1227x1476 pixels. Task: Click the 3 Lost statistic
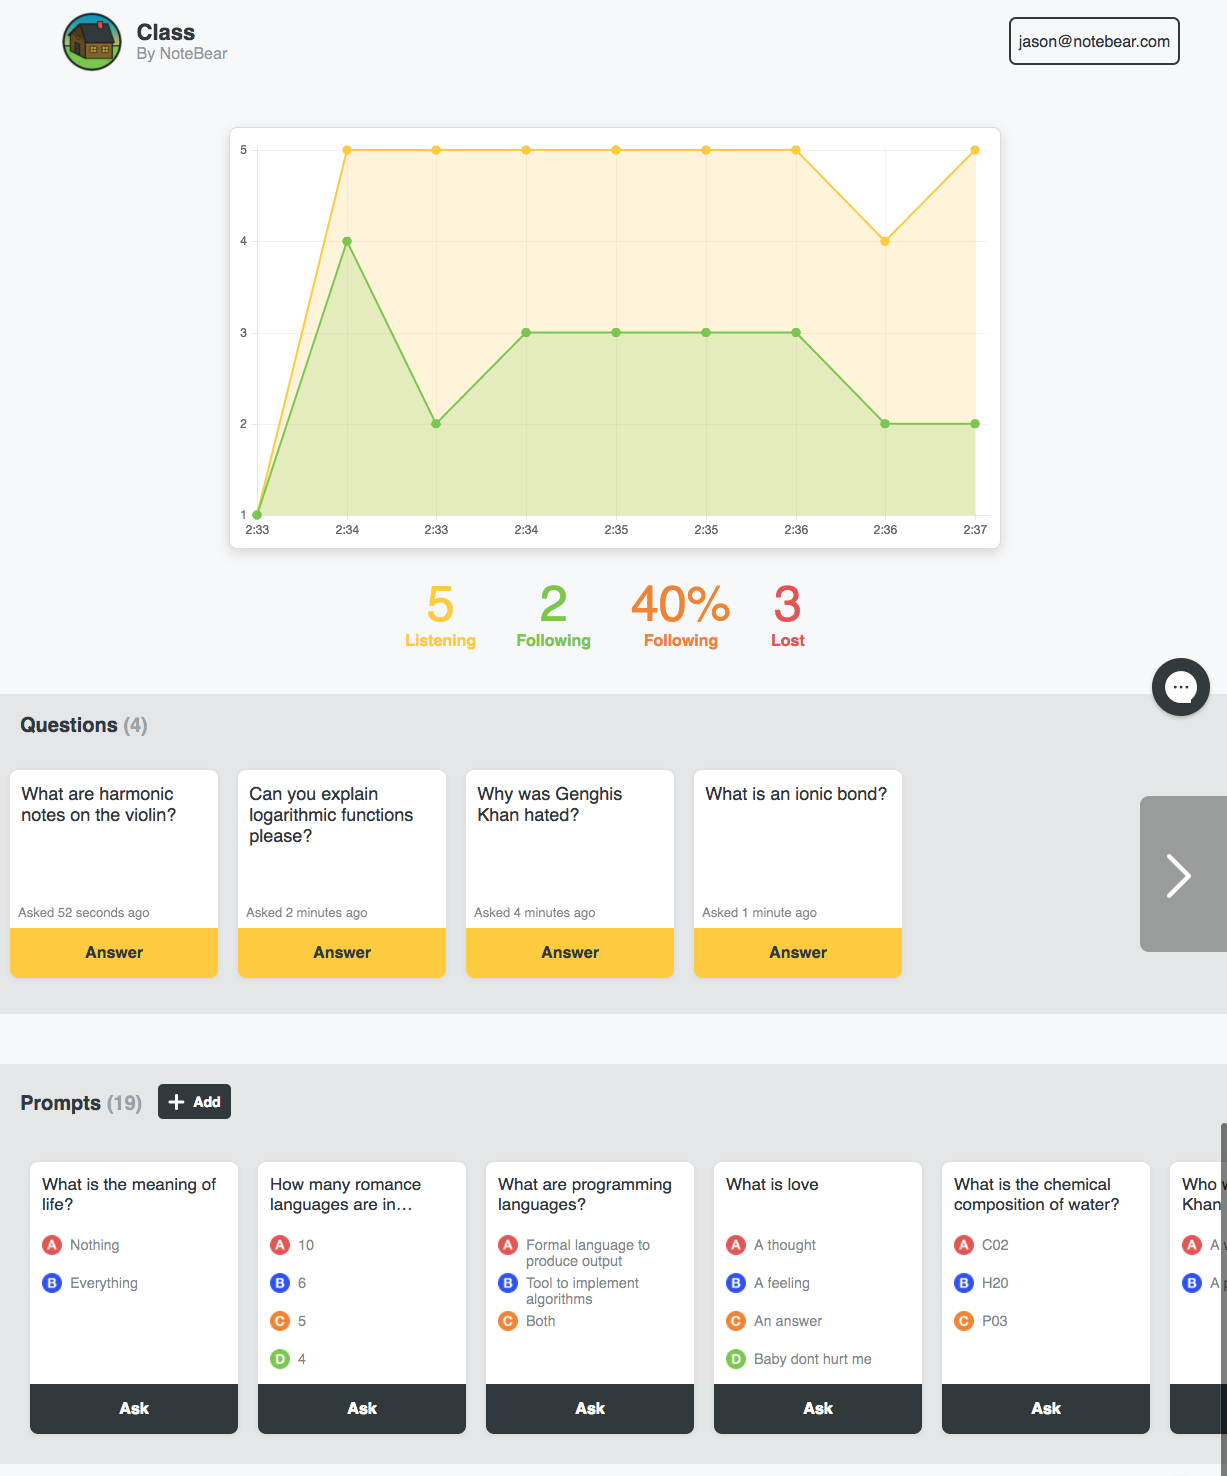pyautogui.click(x=787, y=616)
